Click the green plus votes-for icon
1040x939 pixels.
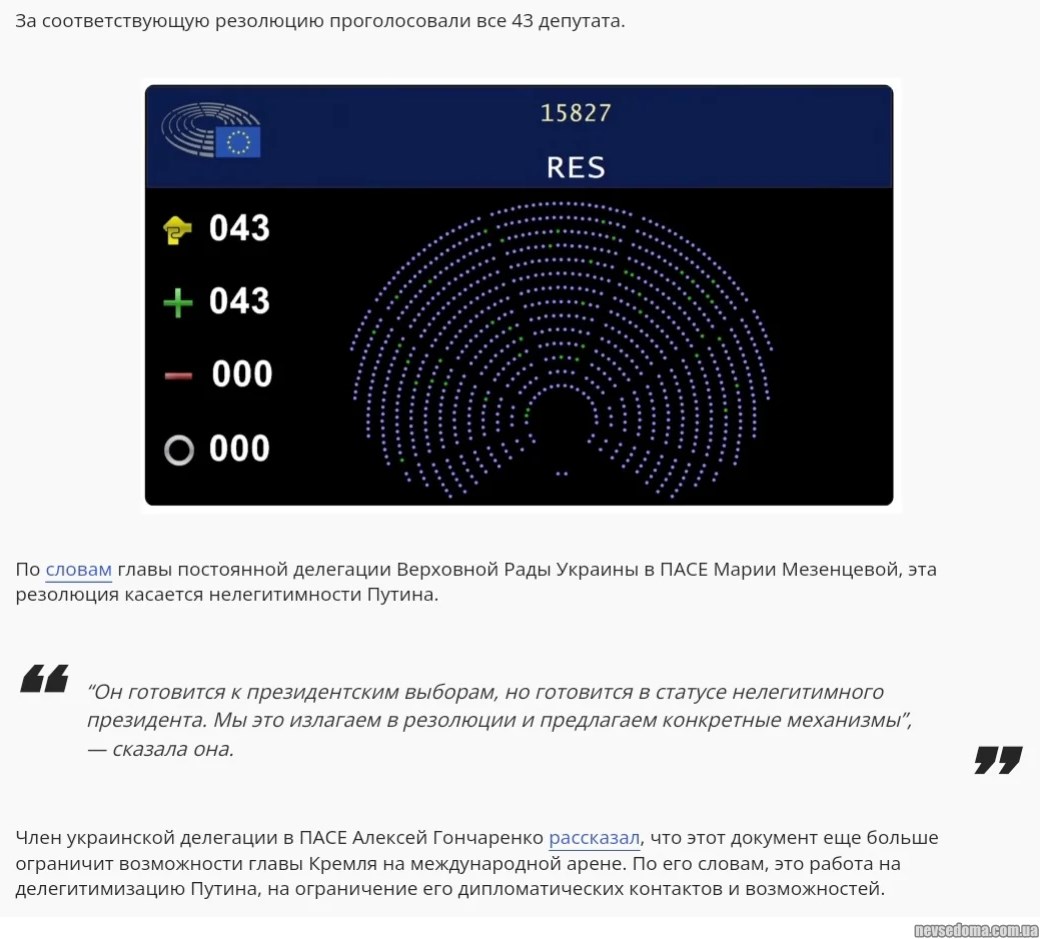(178, 302)
